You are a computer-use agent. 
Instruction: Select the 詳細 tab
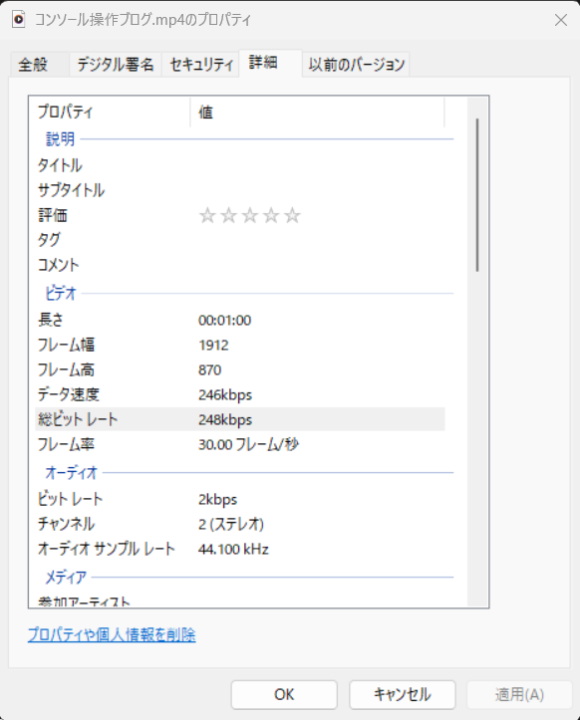[x=270, y=63]
